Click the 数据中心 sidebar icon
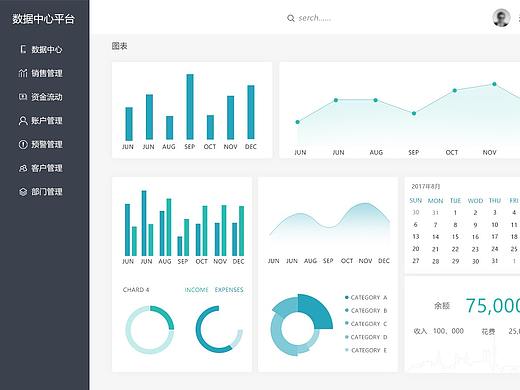 (23, 49)
